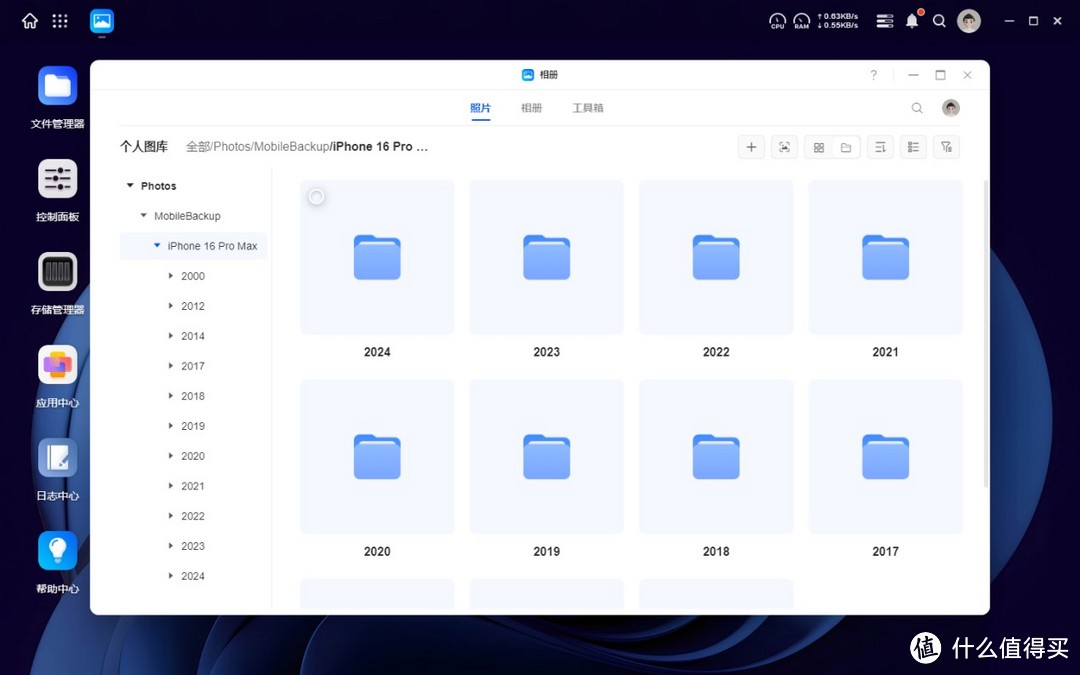
Task: Expand the 2000 folder in the sidebar tree
Action: point(169,275)
